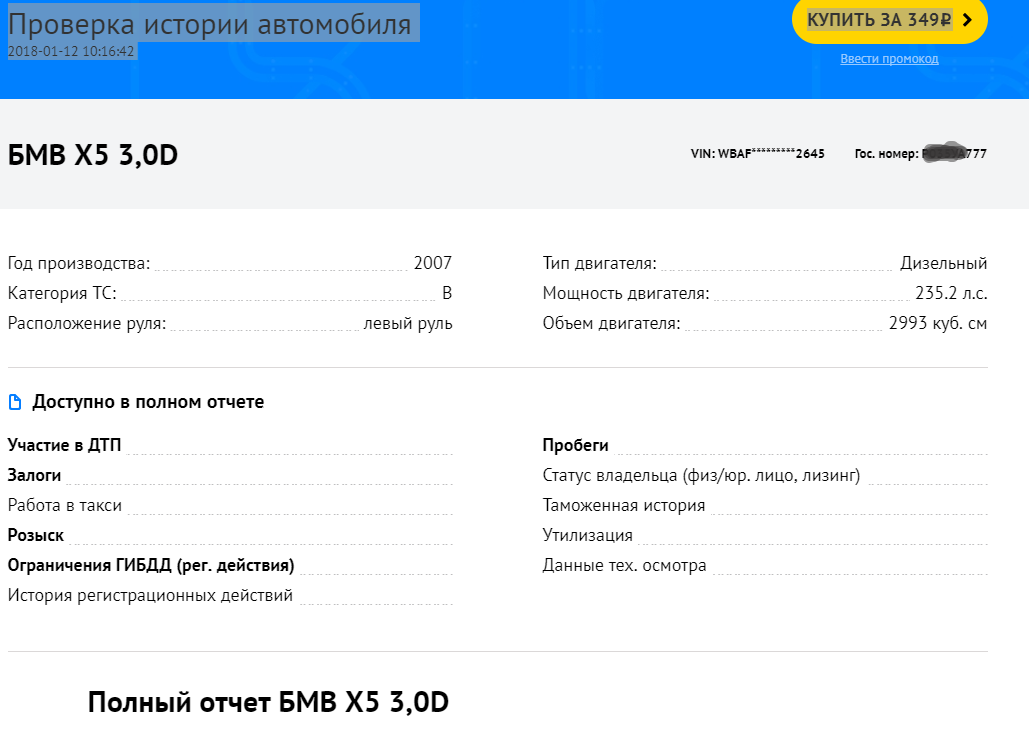
Task: Click the document icon beside 'Доступно в полном отчете'
Action: click(x=14, y=402)
